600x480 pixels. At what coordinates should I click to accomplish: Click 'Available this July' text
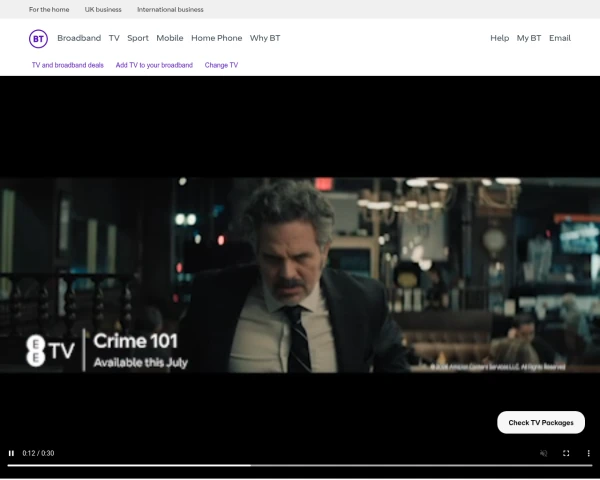(x=141, y=362)
